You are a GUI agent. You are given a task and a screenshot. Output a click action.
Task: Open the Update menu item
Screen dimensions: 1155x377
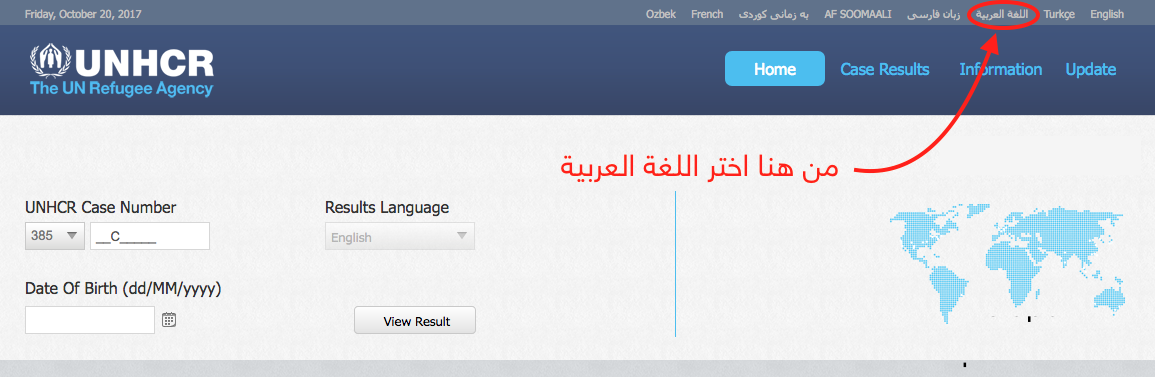(1090, 69)
